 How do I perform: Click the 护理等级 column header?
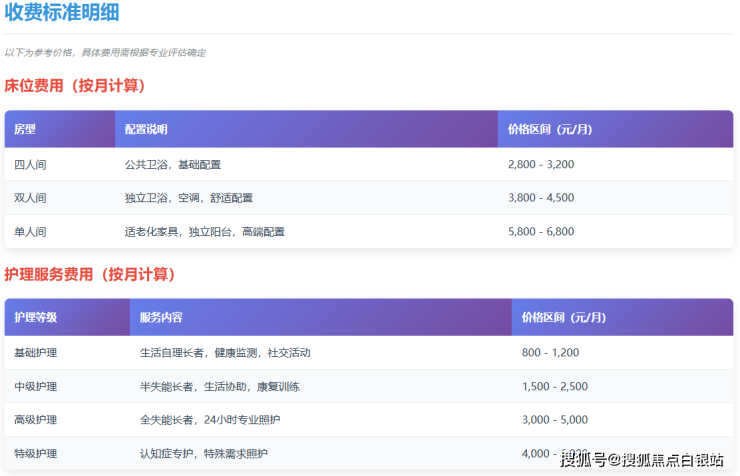coord(36,318)
